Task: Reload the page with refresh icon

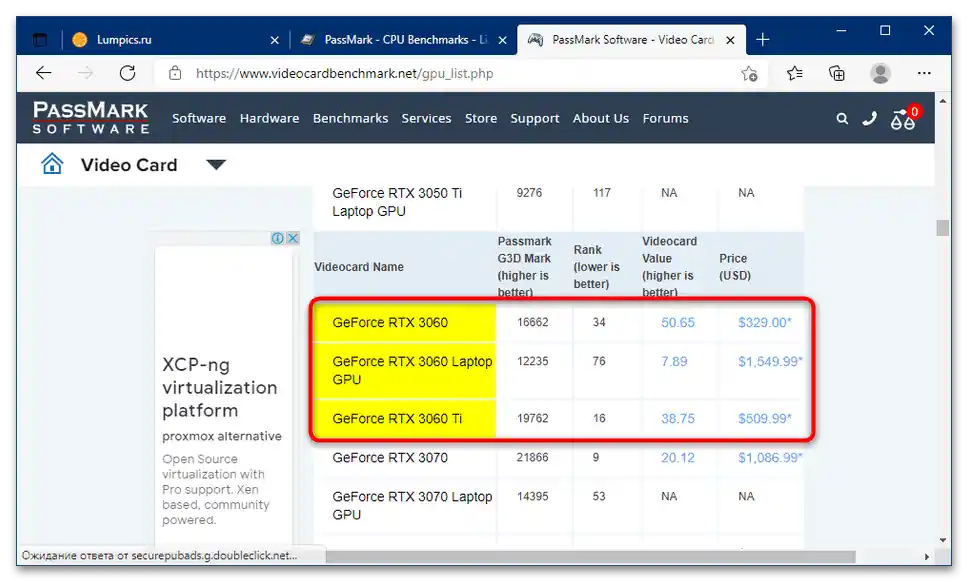Action: tap(127, 73)
